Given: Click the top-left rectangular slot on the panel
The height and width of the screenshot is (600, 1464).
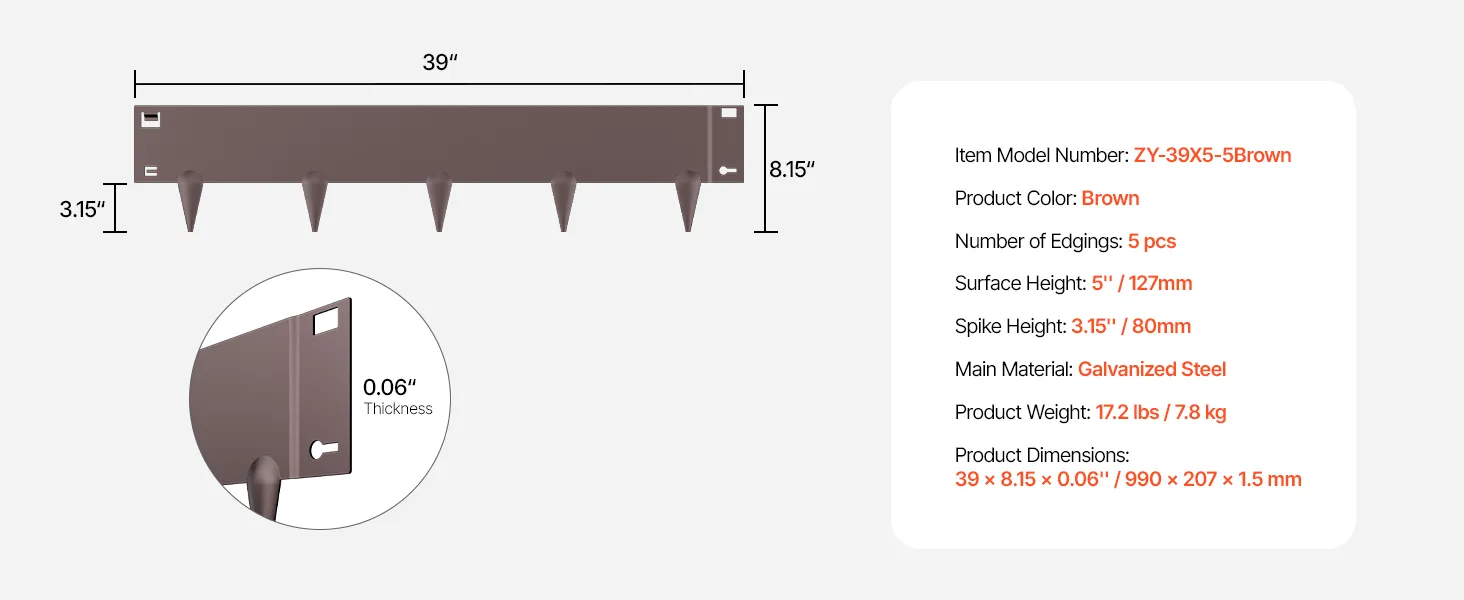Looking at the screenshot, I should point(150,119).
